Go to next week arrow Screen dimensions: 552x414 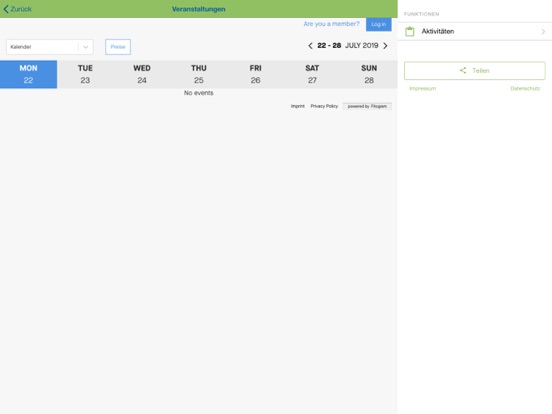click(x=385, y=46)
